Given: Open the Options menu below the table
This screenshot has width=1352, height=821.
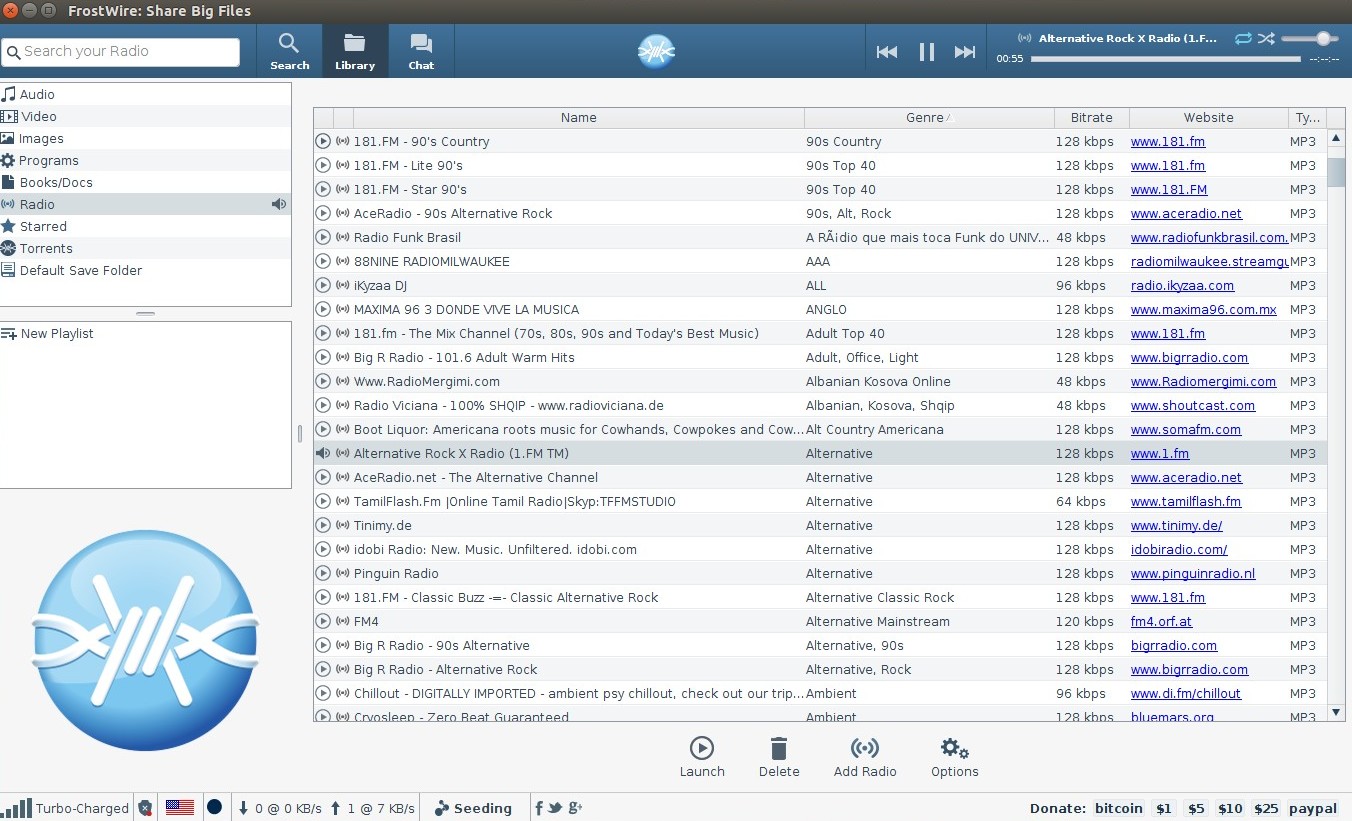Looking at the screenshot, I should click(954, 757).
